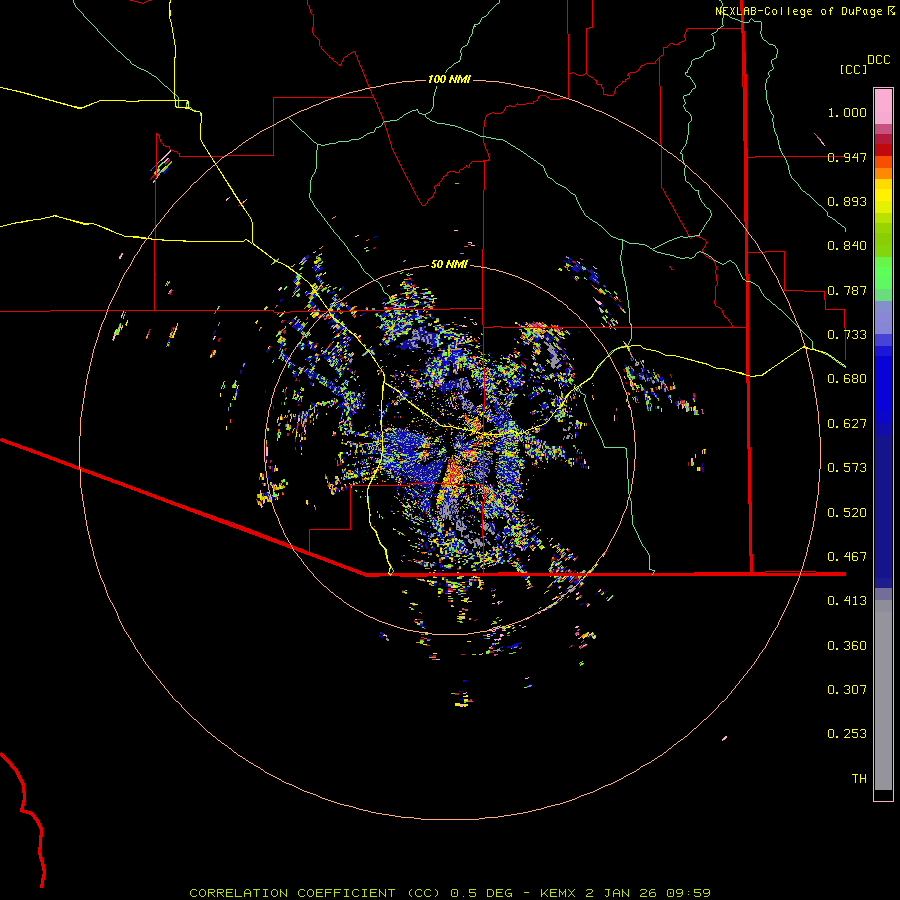Click the 1.000 legend value
The width and height of the screenshot is (900, 900).
pyautogui.click(x=847, y=112)
